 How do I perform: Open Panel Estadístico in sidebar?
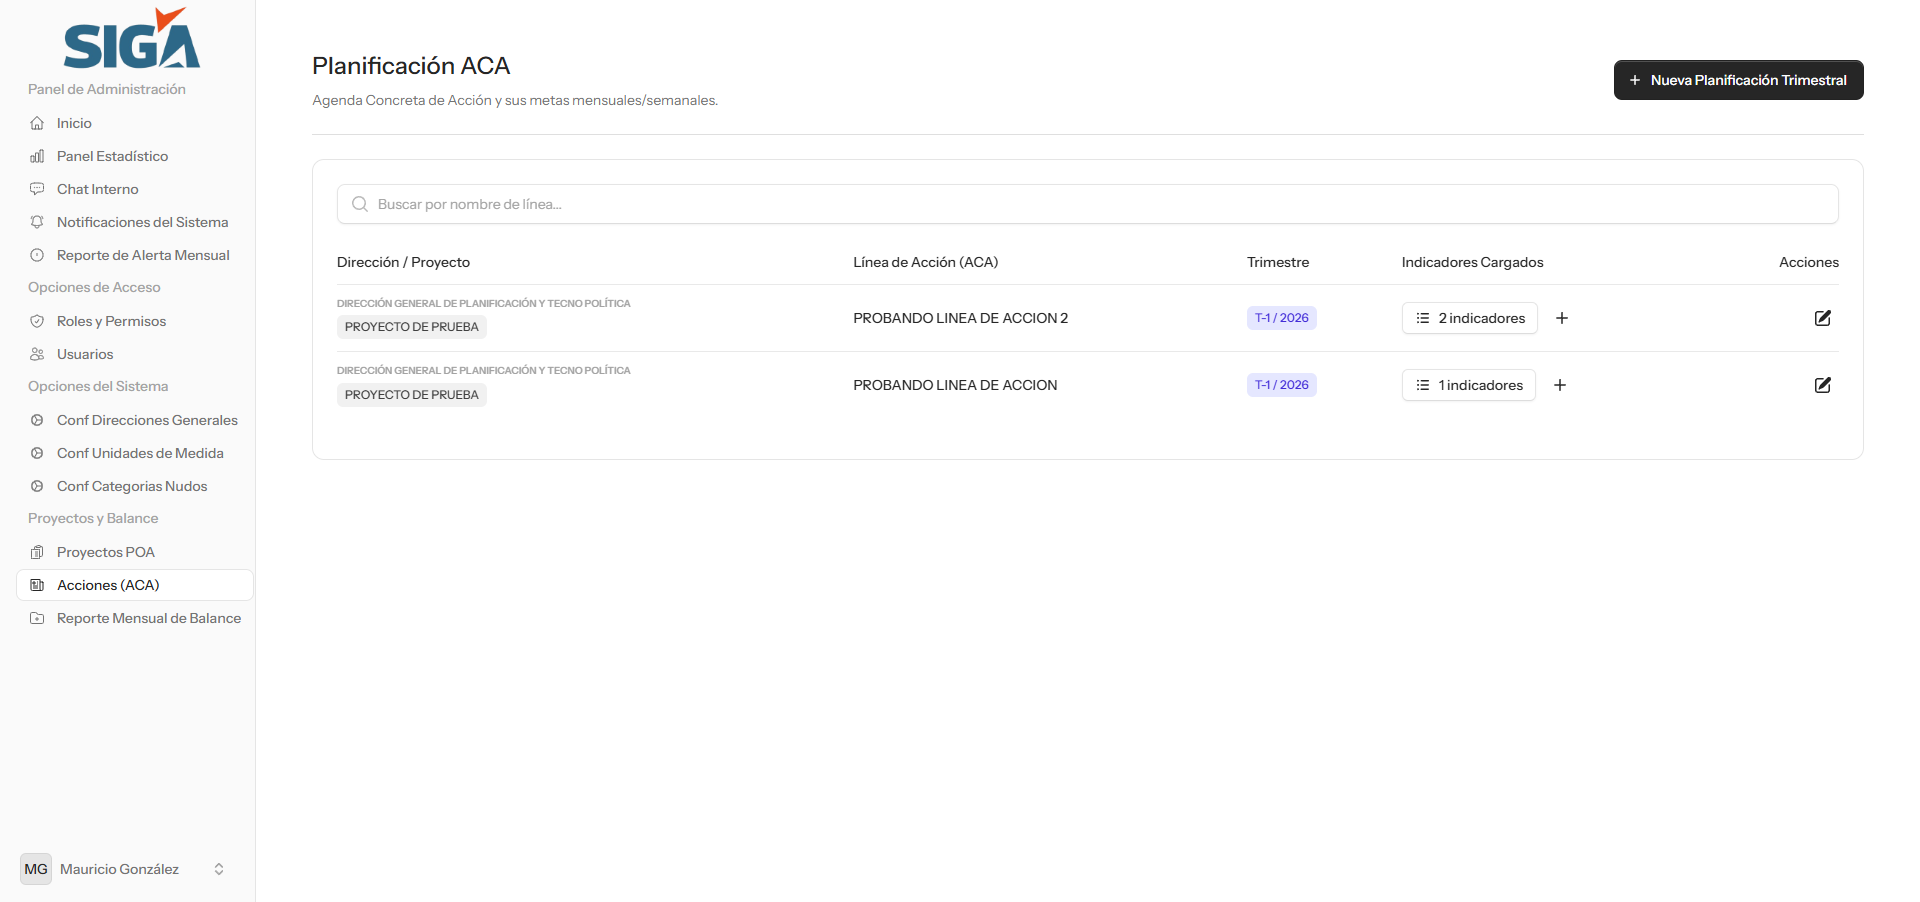(x=112, y=156)
